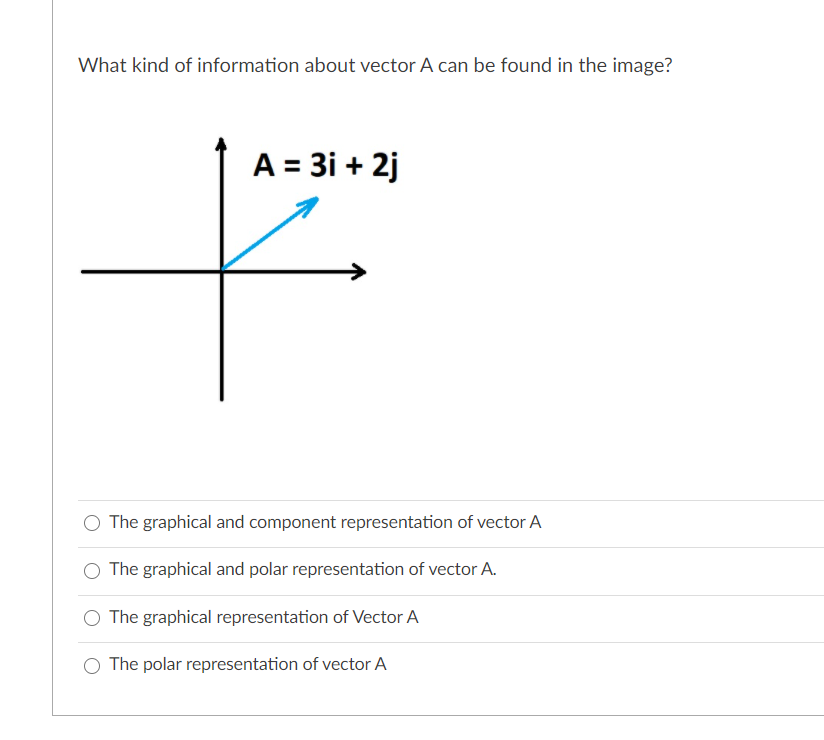The height and width of the screenshot is (740, 824).
Task: Click the origin of the coordinate axes
Action: (x=221, y=269)
